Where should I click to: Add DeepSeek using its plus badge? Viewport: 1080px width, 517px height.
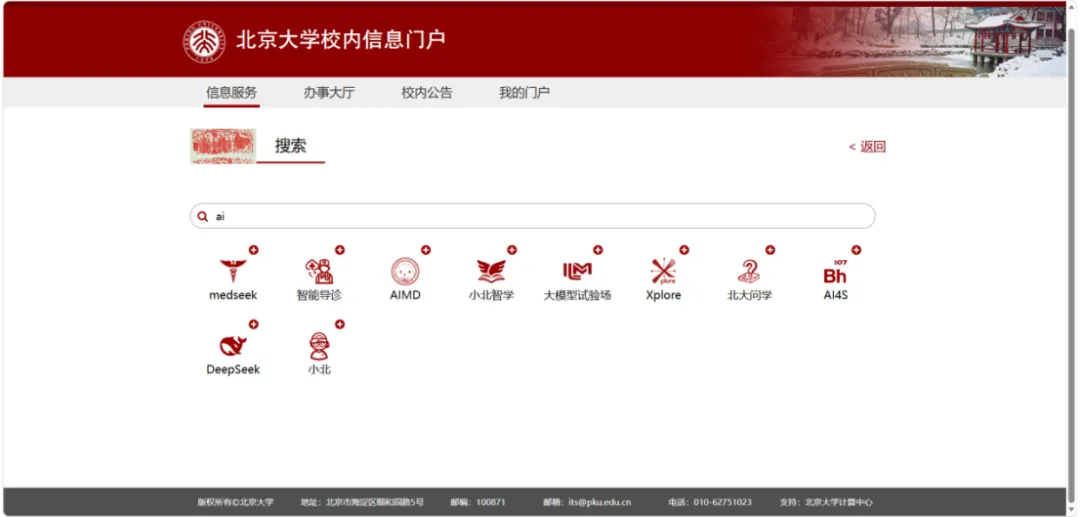tap(253, 324)
